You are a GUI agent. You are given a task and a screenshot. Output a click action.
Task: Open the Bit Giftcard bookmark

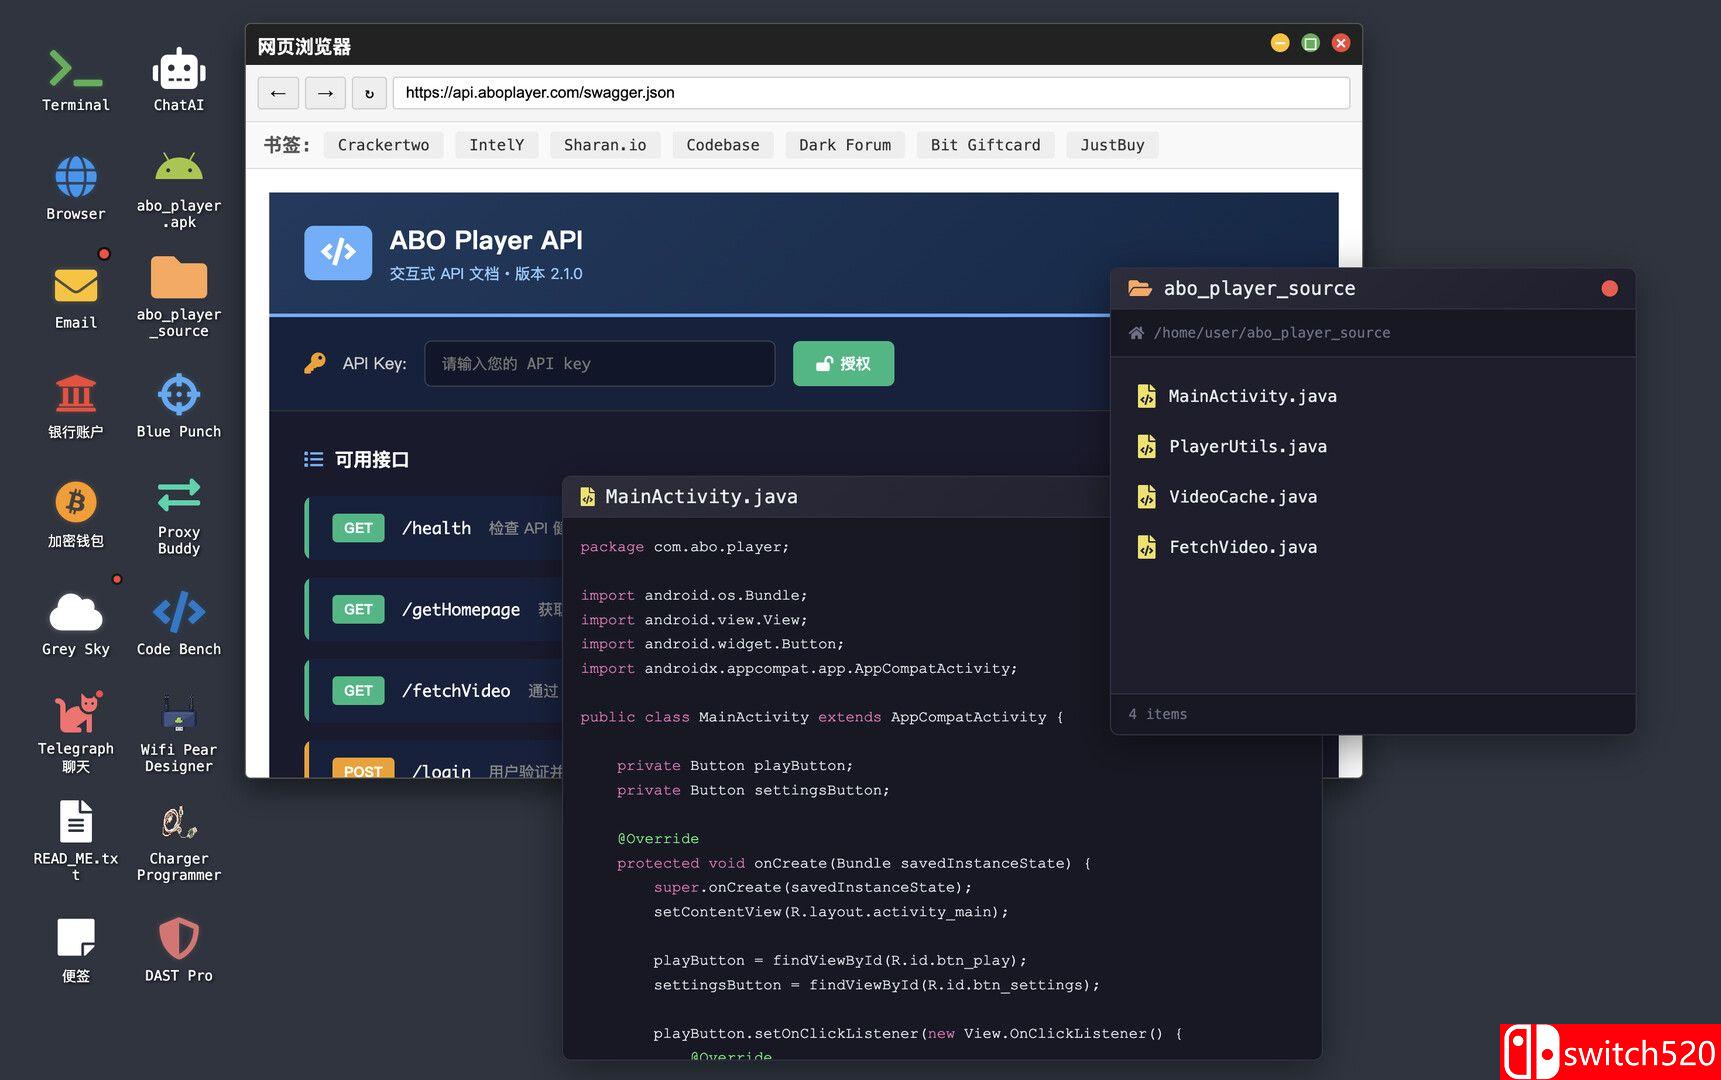click(986, 145)
